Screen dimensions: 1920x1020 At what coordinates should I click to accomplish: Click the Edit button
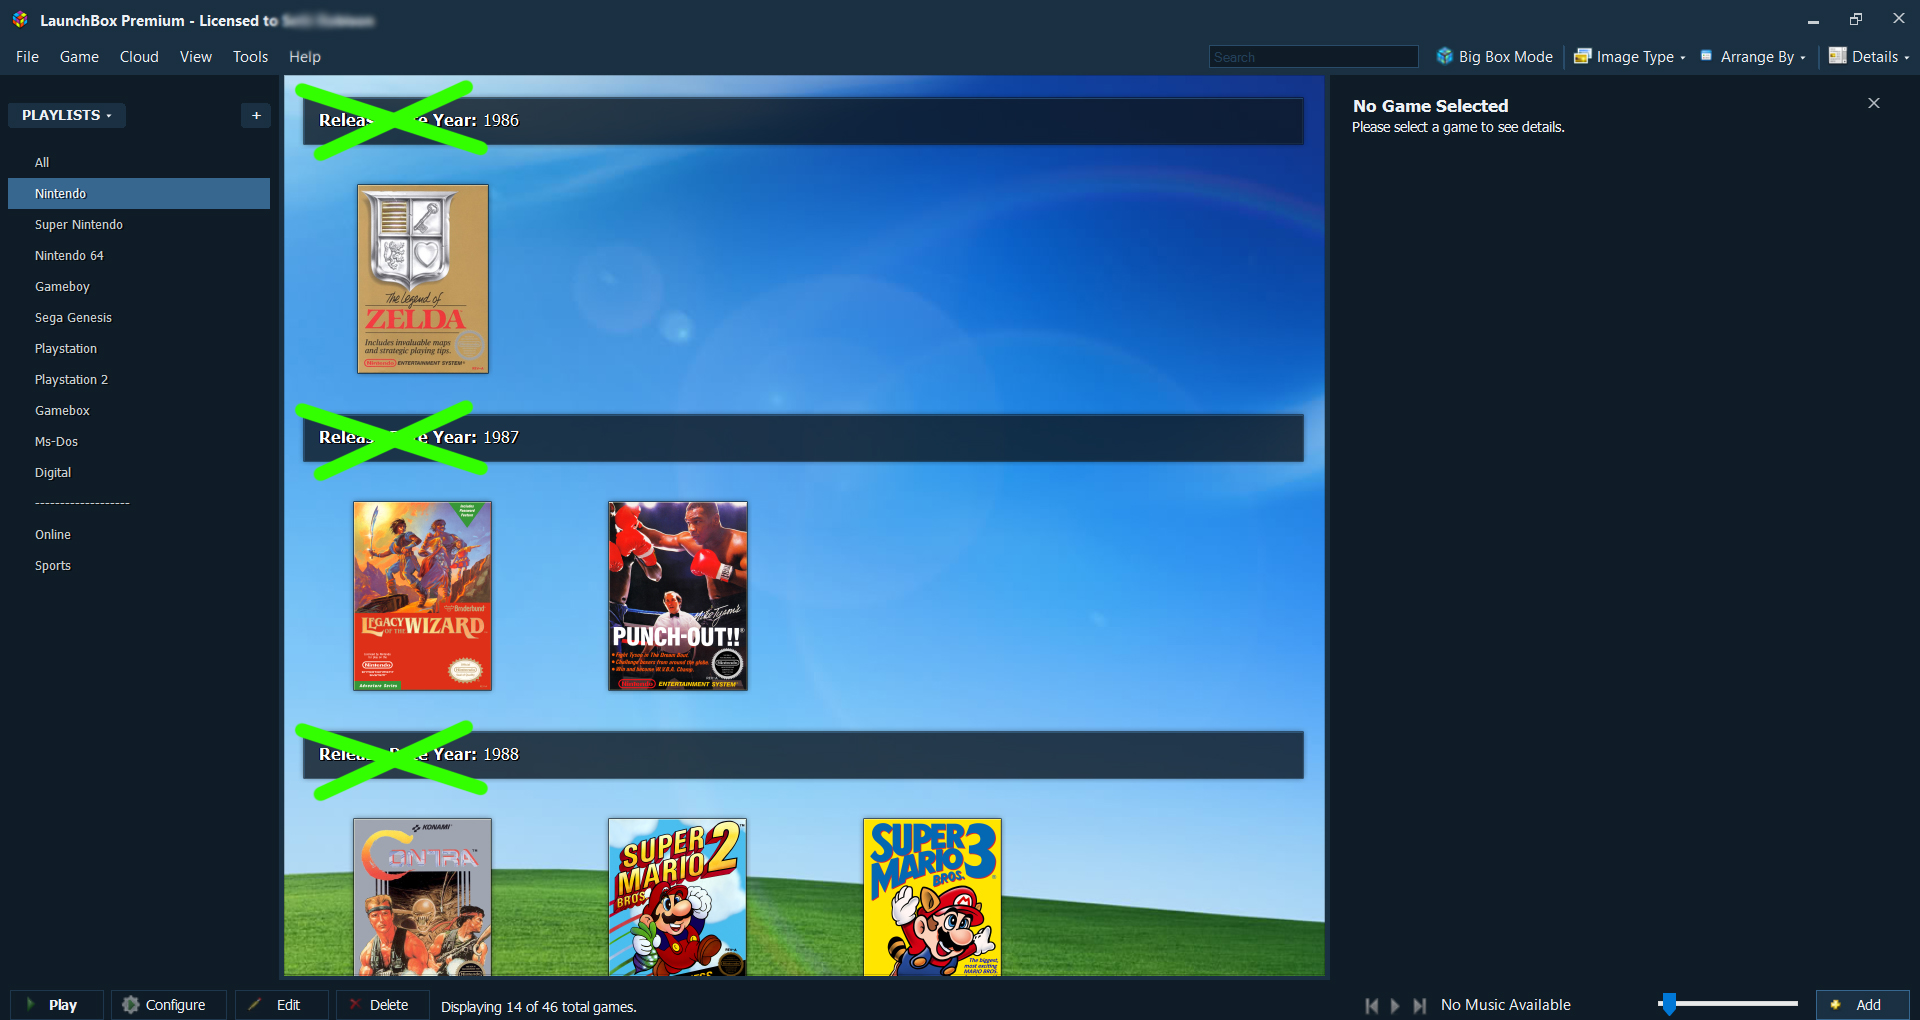pos(281,1005)
